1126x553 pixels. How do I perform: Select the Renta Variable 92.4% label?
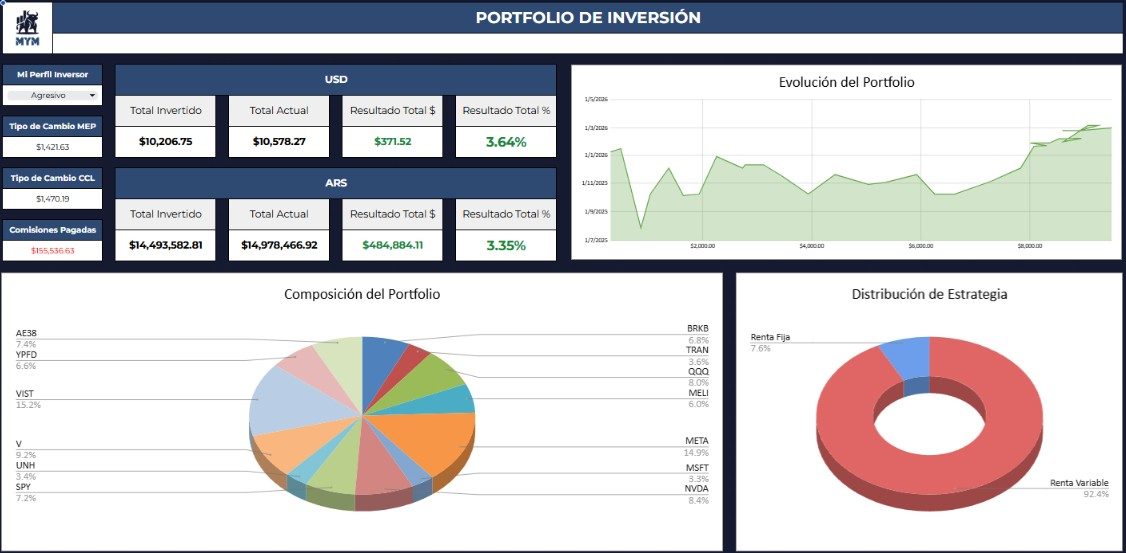coord(1079,488)
